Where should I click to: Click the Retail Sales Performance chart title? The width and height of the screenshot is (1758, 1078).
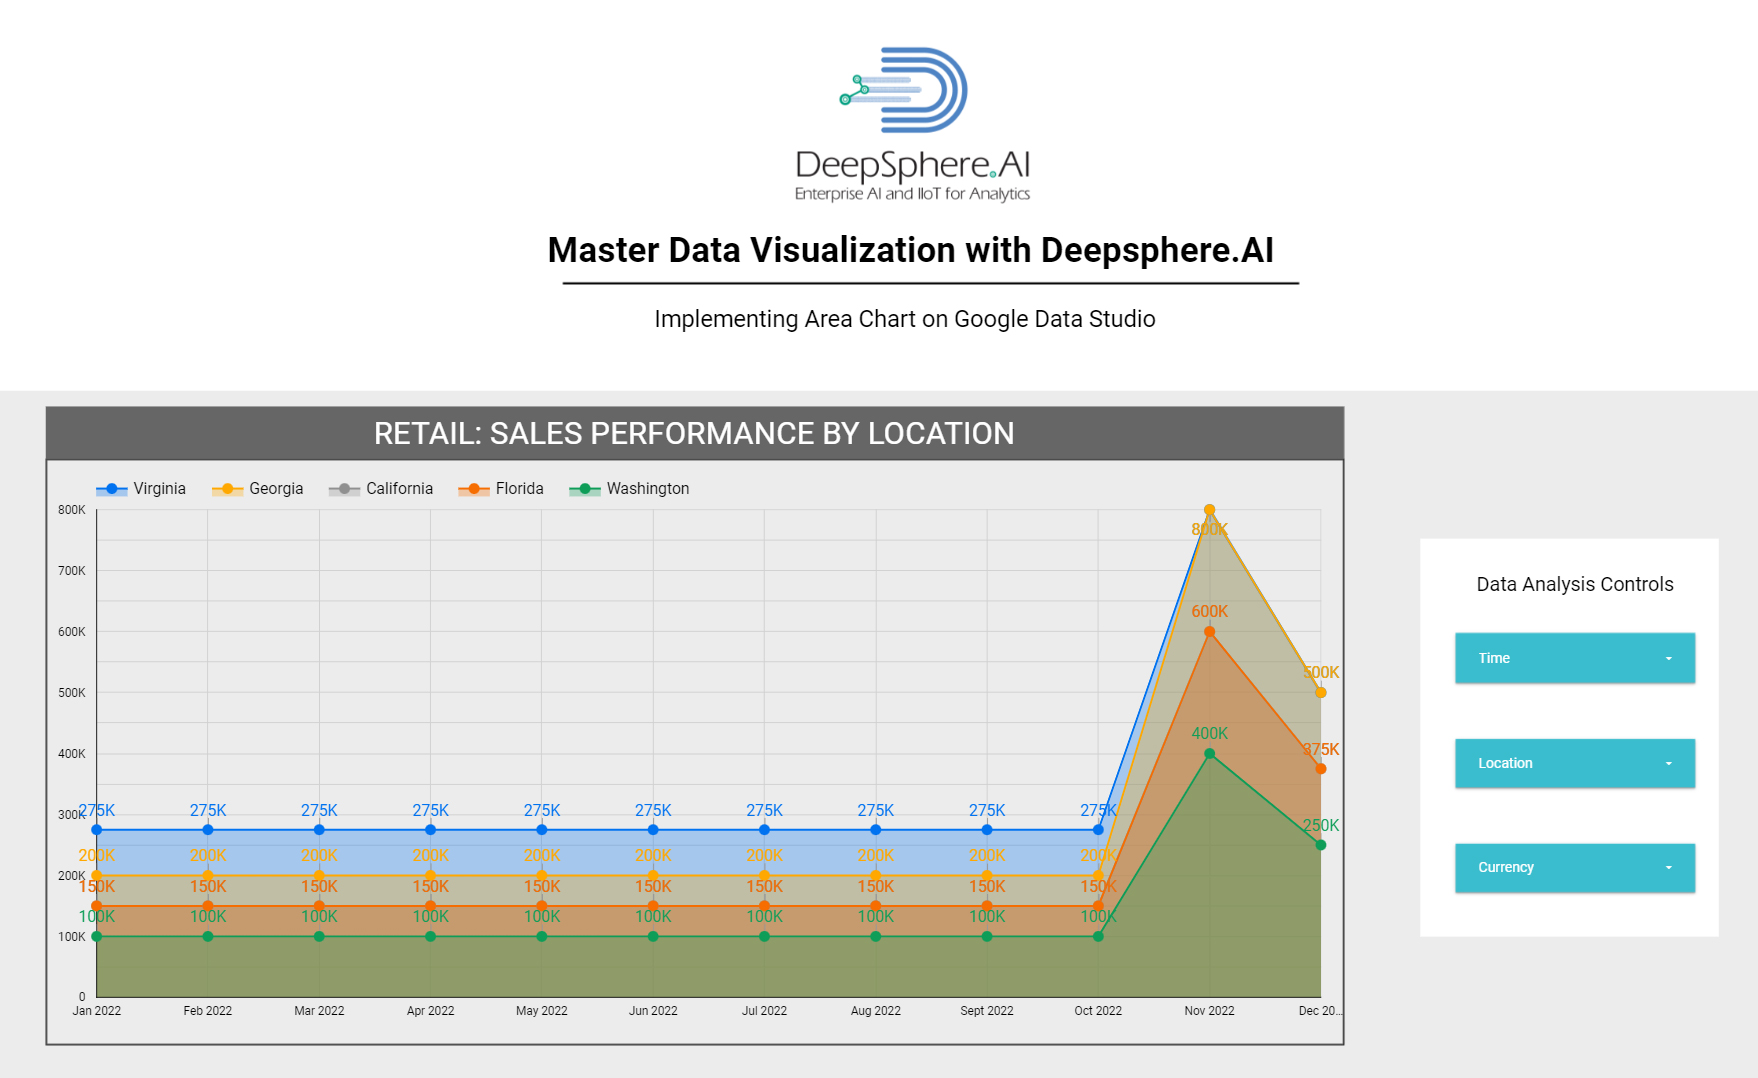694,433
